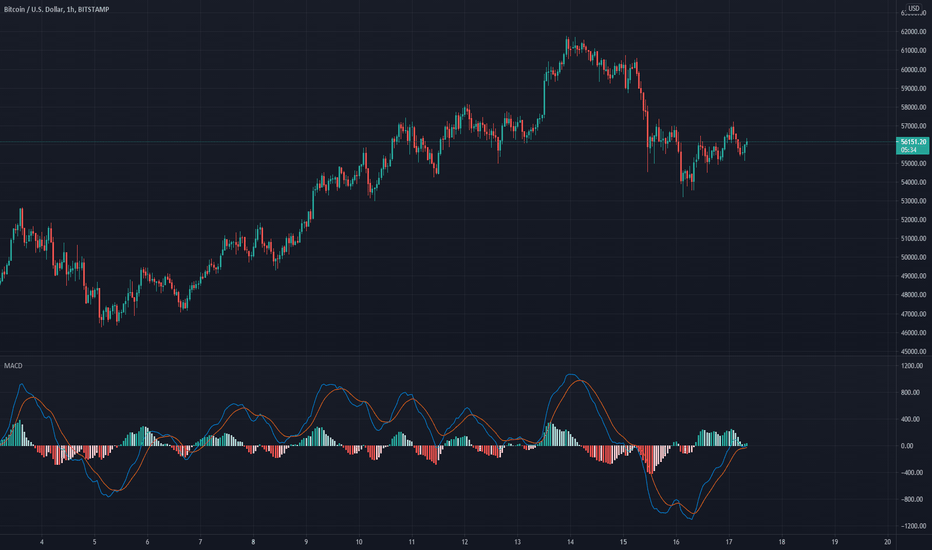Click the 57000.00 price axis label
Viewport: 932px width, 550px height.
(914, 126)
